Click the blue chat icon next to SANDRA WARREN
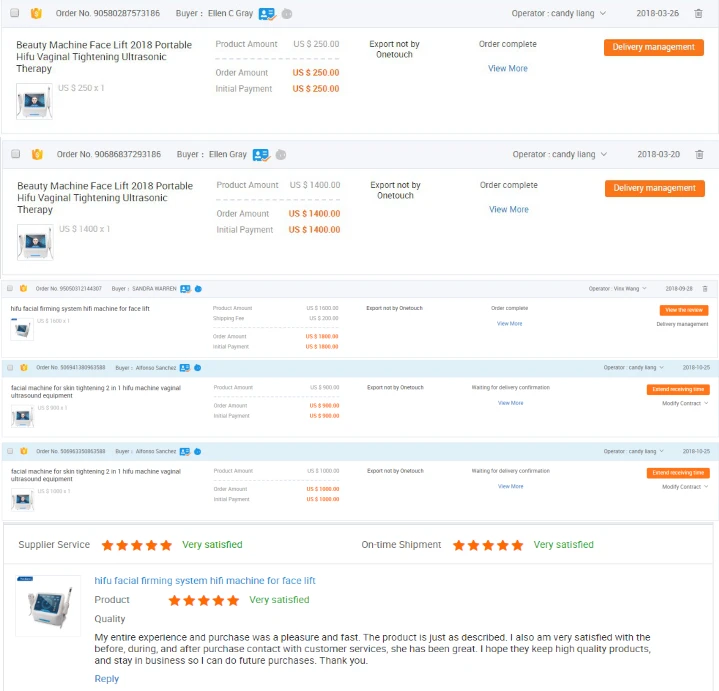Screen dimensions: 719x691 click(x=198, y=289)
